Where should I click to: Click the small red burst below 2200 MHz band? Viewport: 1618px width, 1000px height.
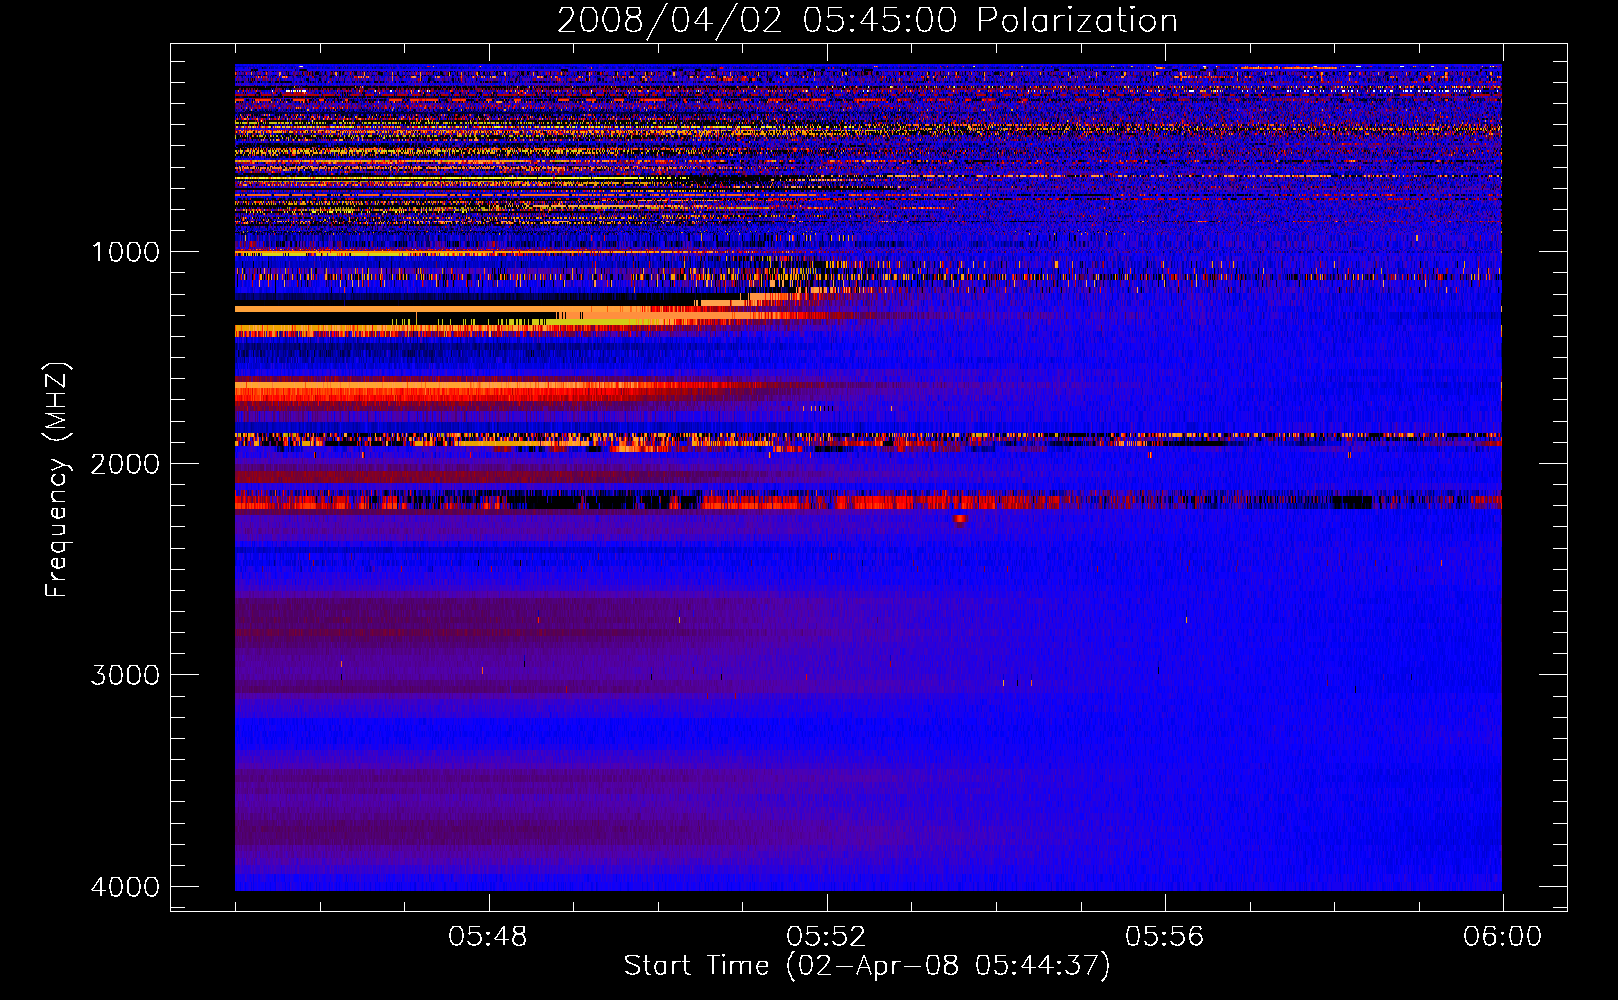point(960,519)
